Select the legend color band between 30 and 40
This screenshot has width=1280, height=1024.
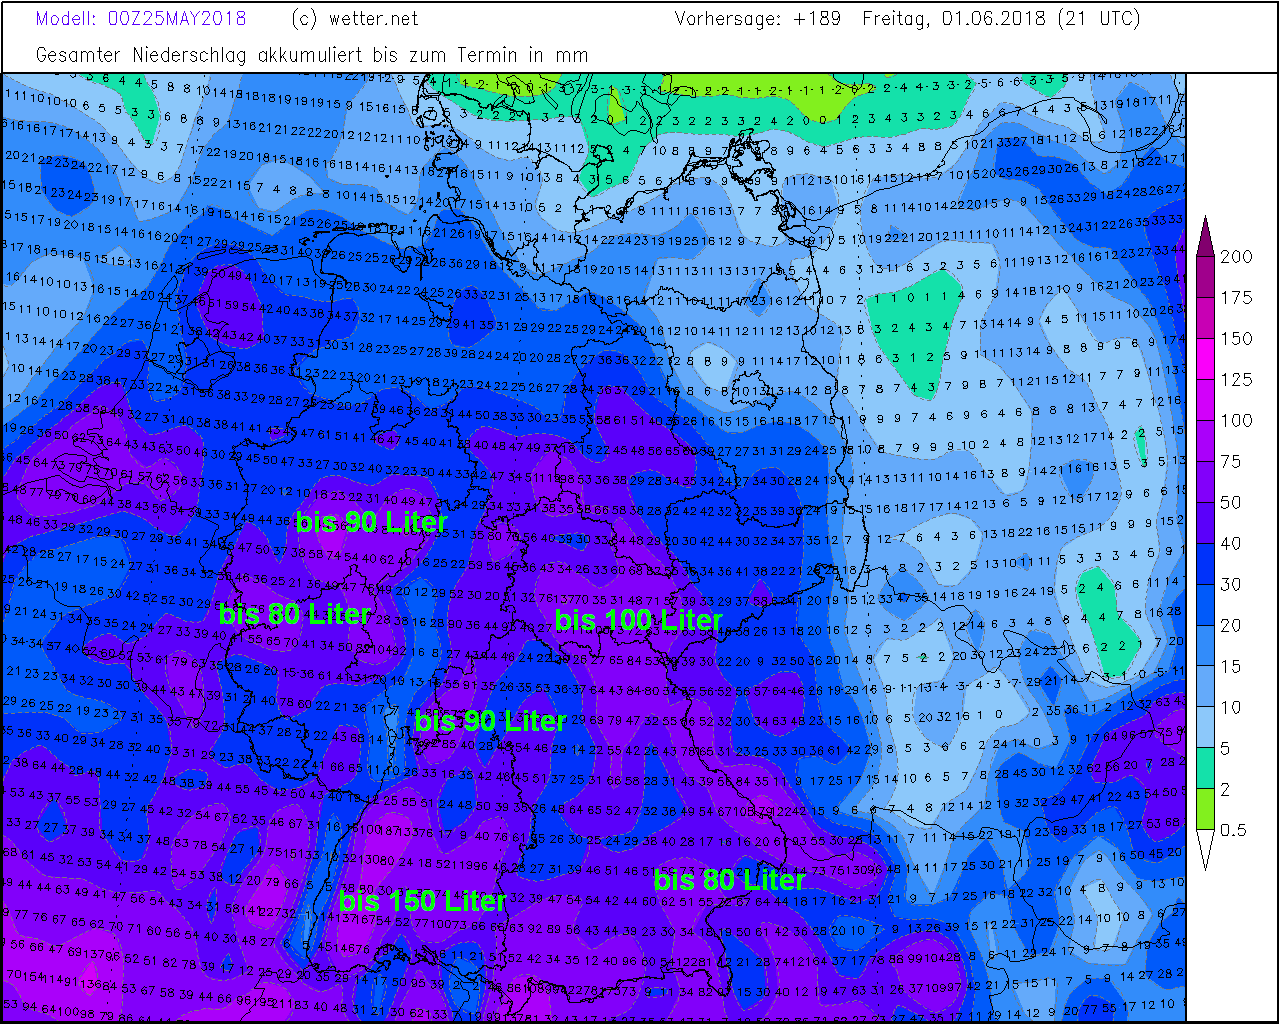[1205, 564]
